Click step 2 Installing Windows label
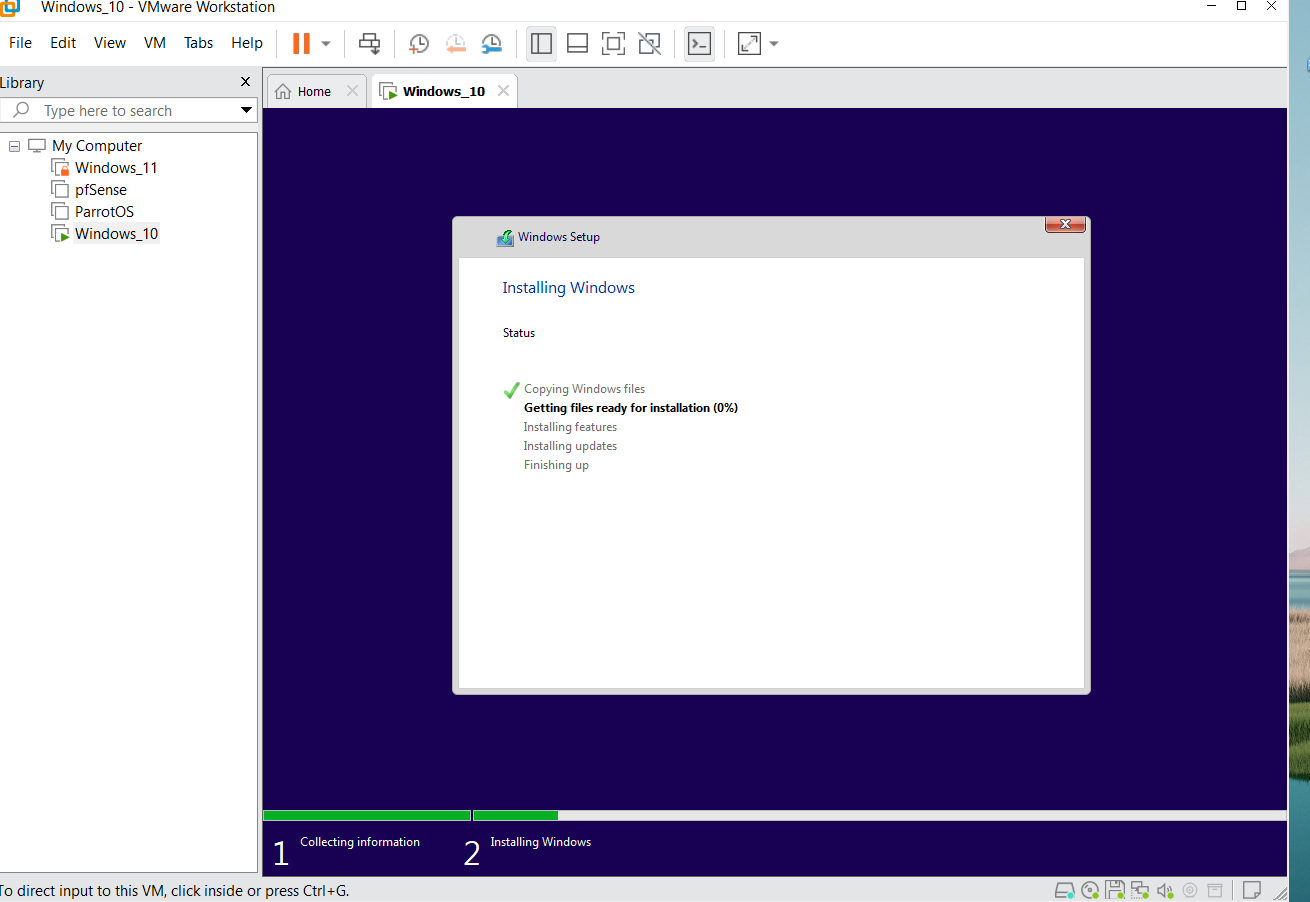Image resolution: width=1310 pixels, height=902 pixels. (540, 842)
